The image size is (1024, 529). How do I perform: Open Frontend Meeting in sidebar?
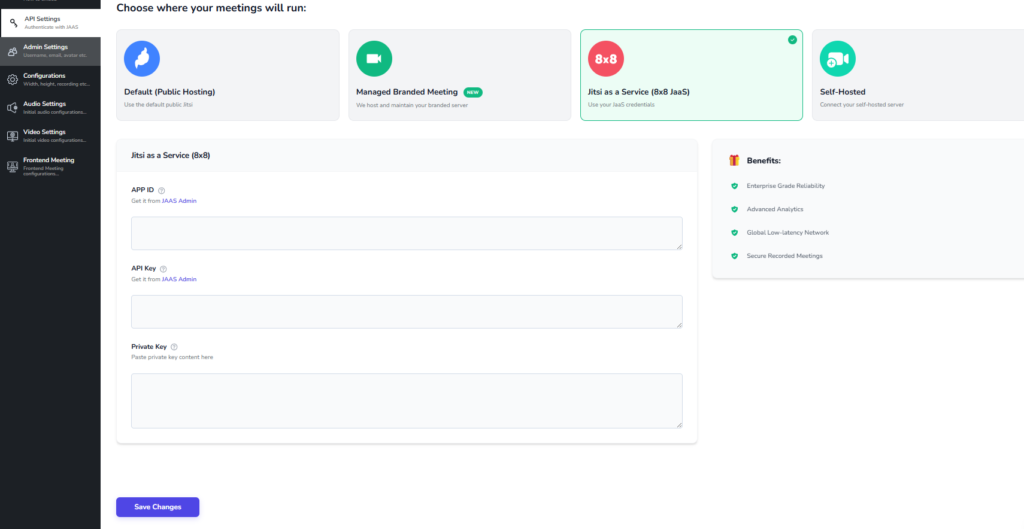[50, 167]
